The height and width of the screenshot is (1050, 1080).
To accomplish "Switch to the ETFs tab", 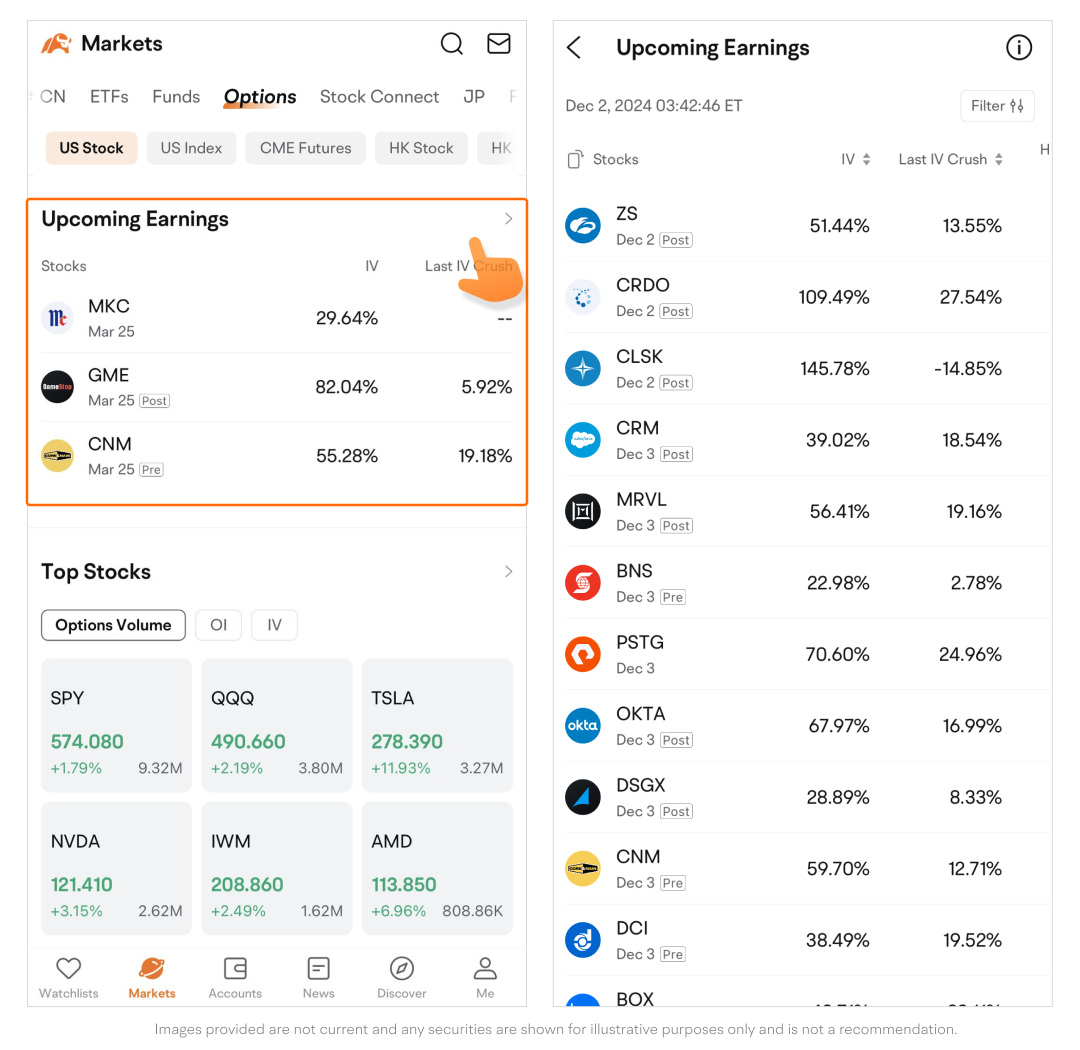I will (109, 97).
